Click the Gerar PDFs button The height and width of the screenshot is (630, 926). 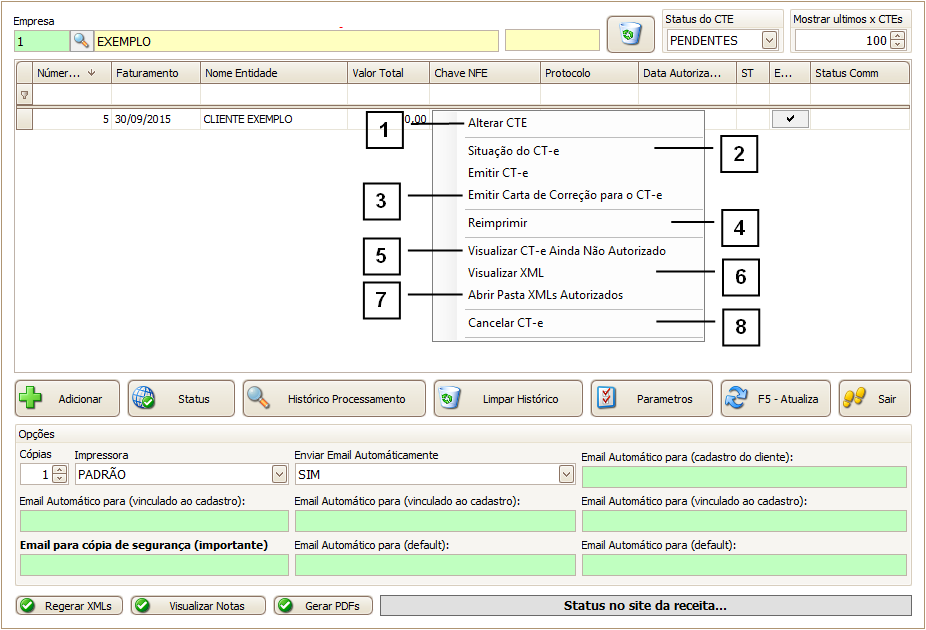pyautogui.click(x=323, y=606)
